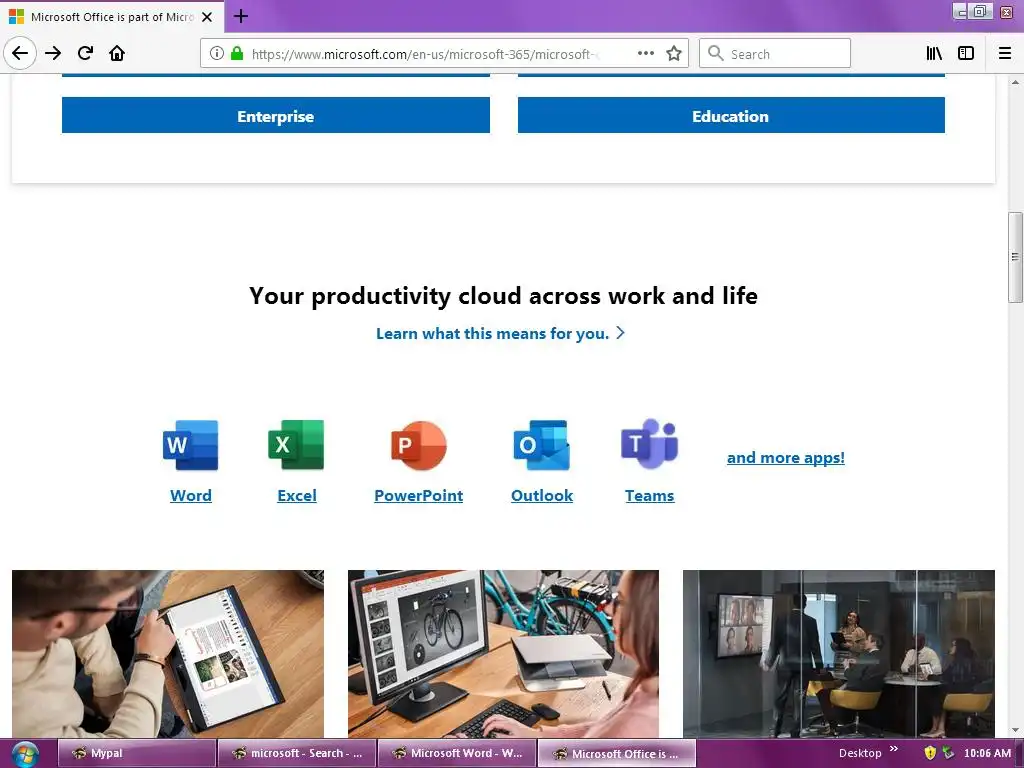Click the security shield tray icon

point(930,753)
